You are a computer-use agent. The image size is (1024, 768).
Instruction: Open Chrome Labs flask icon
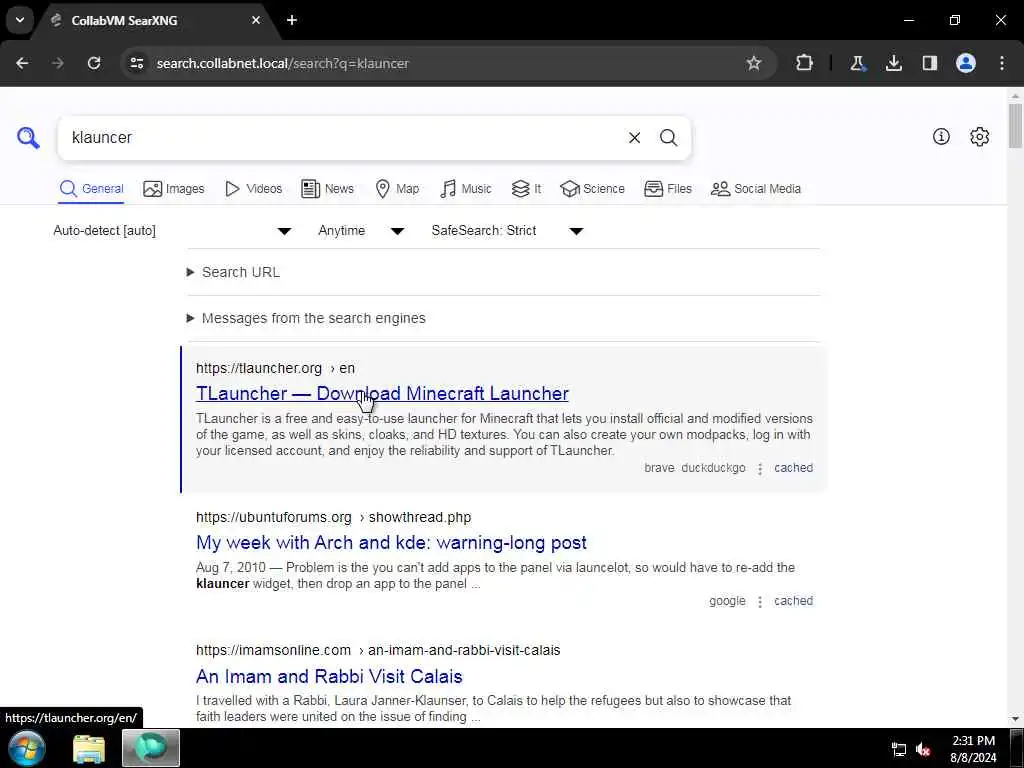pos(857,63)
